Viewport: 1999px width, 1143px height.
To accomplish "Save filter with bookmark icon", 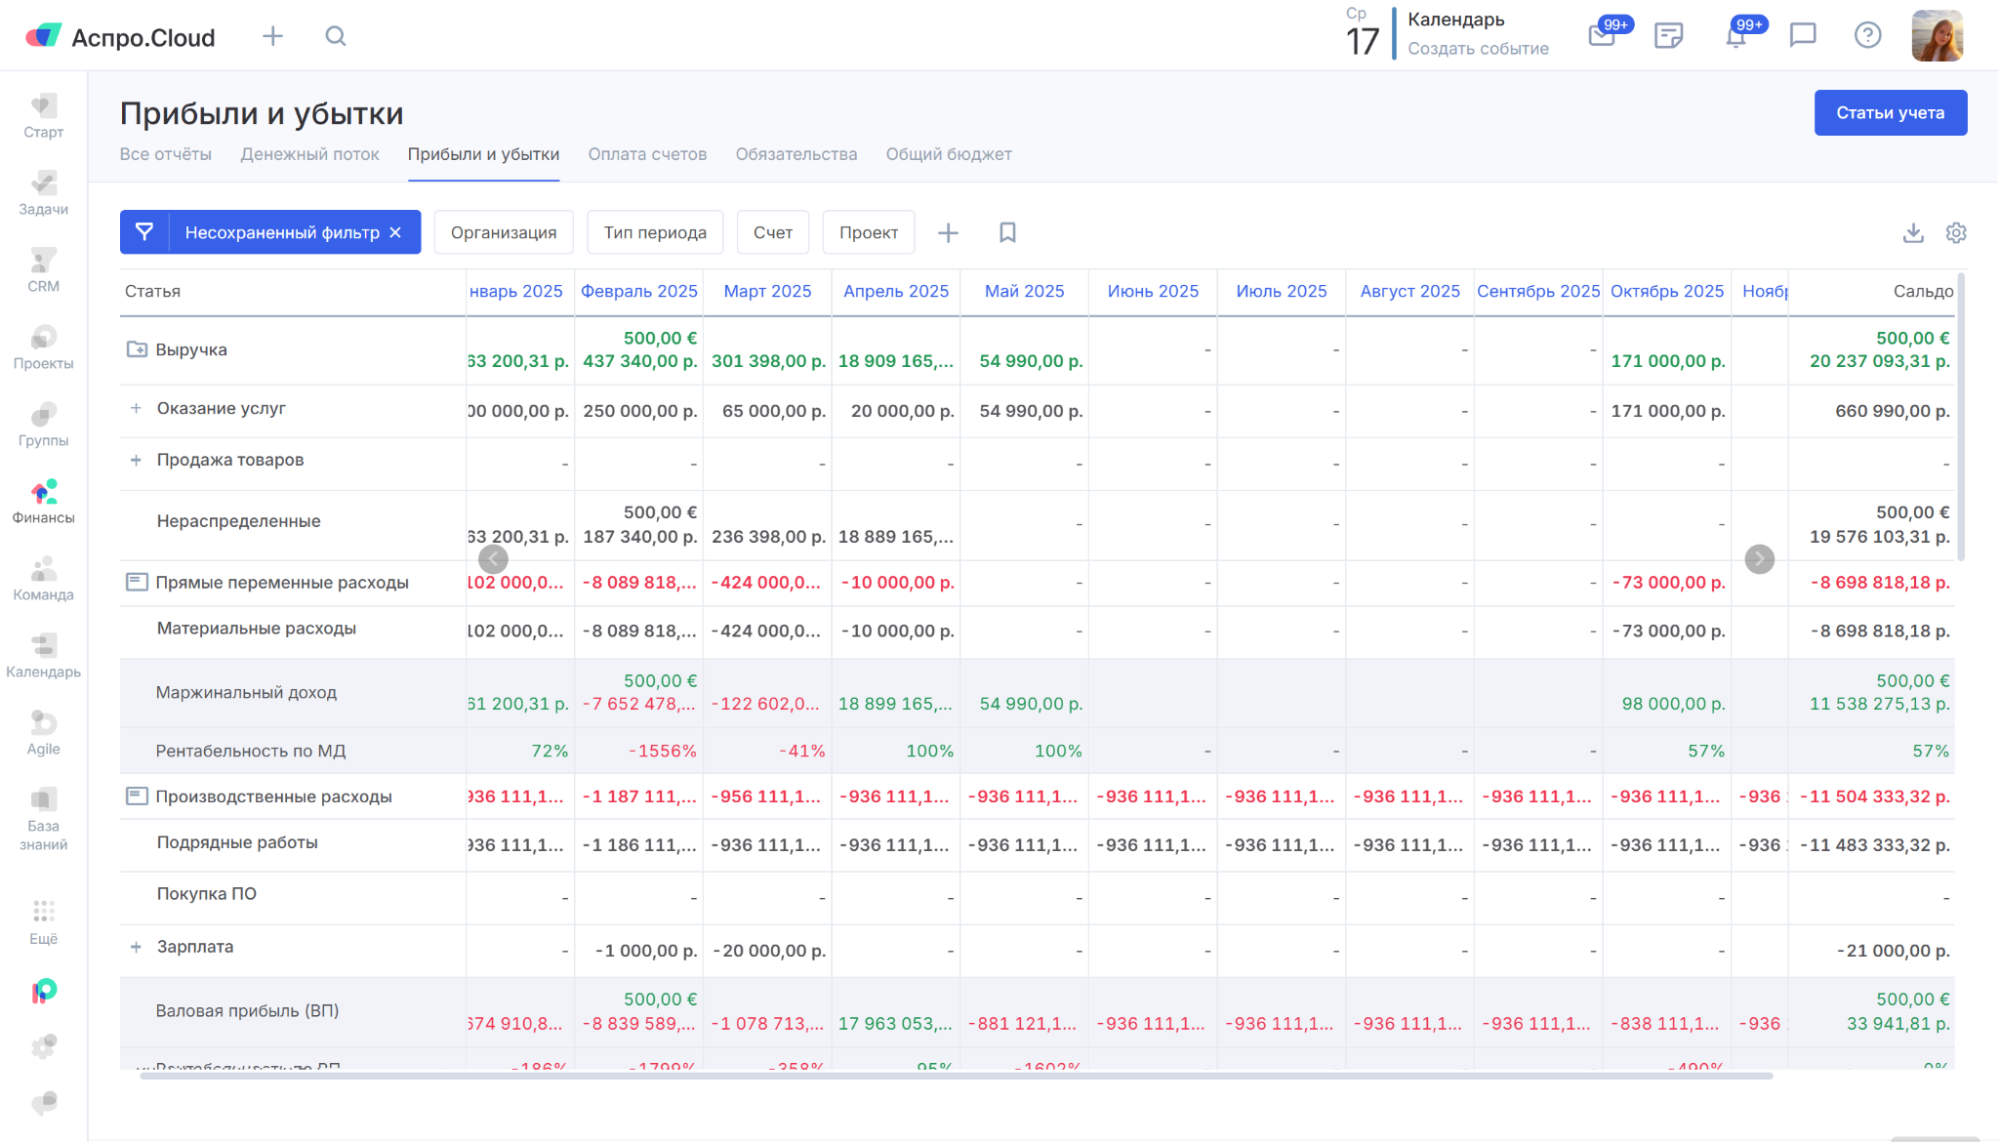I will tap(1007, 233).
